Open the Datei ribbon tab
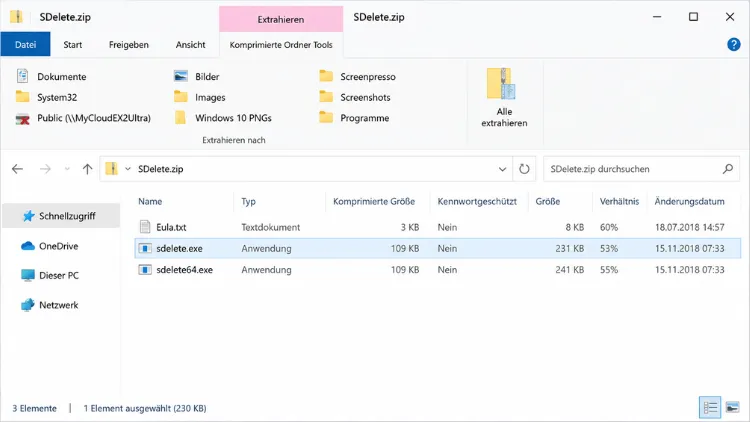 (25, 44)
